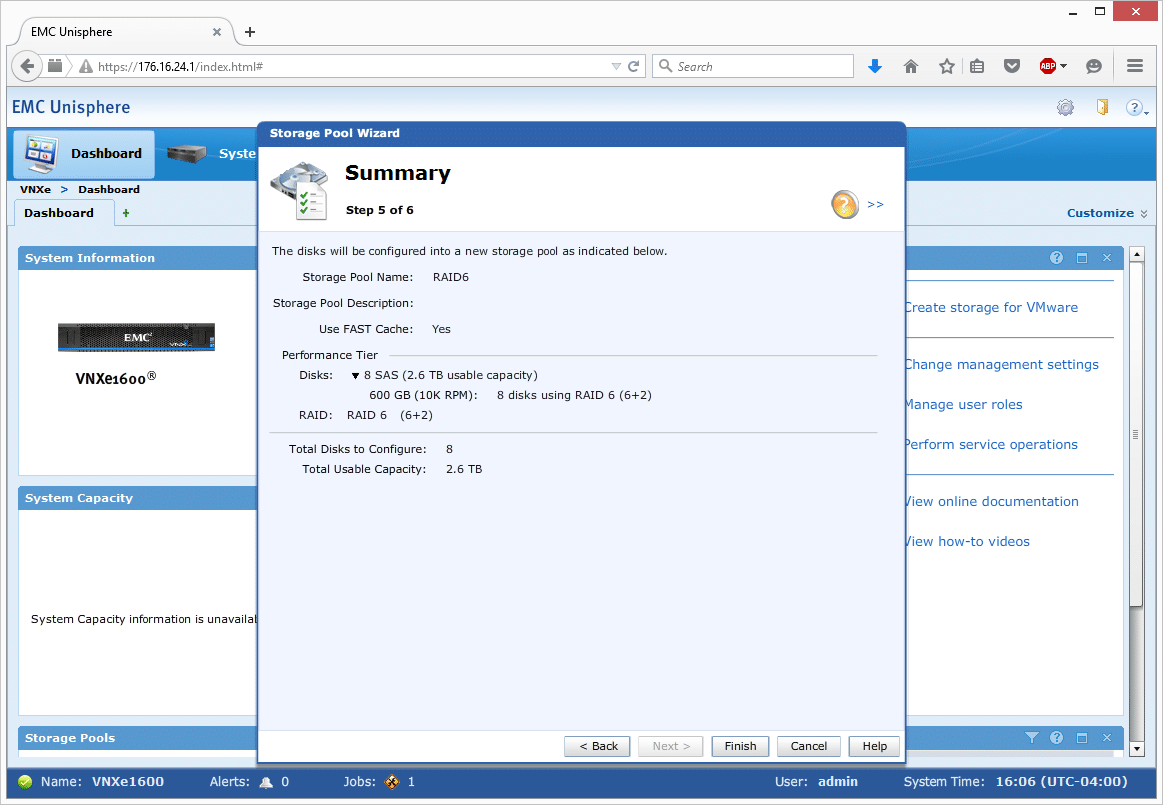Click the connection warning triangle in the address bar

pyautogui.click(x=86, y=66)
